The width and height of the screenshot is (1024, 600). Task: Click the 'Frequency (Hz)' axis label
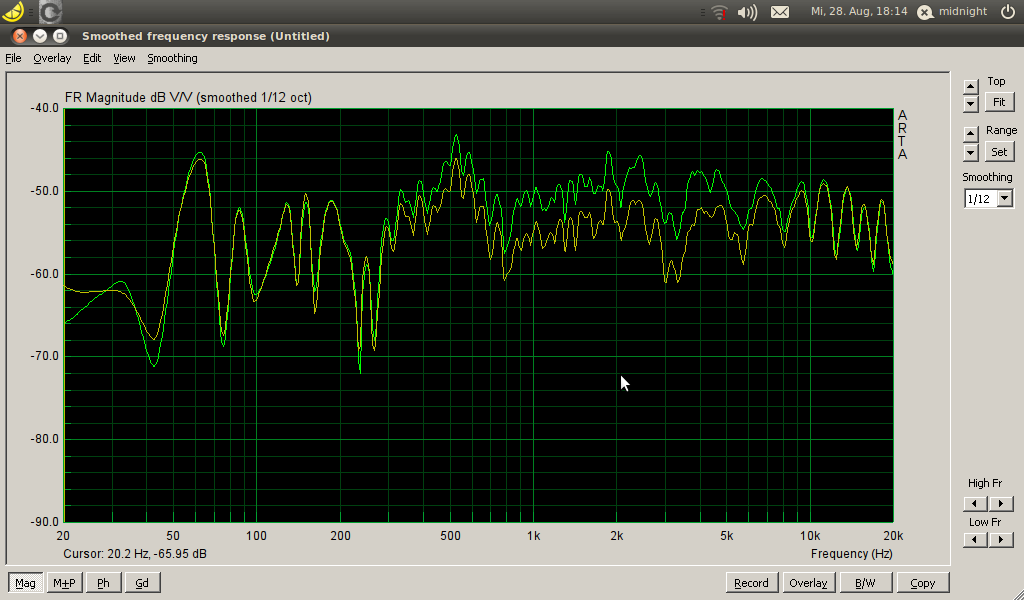pos(852,554)
